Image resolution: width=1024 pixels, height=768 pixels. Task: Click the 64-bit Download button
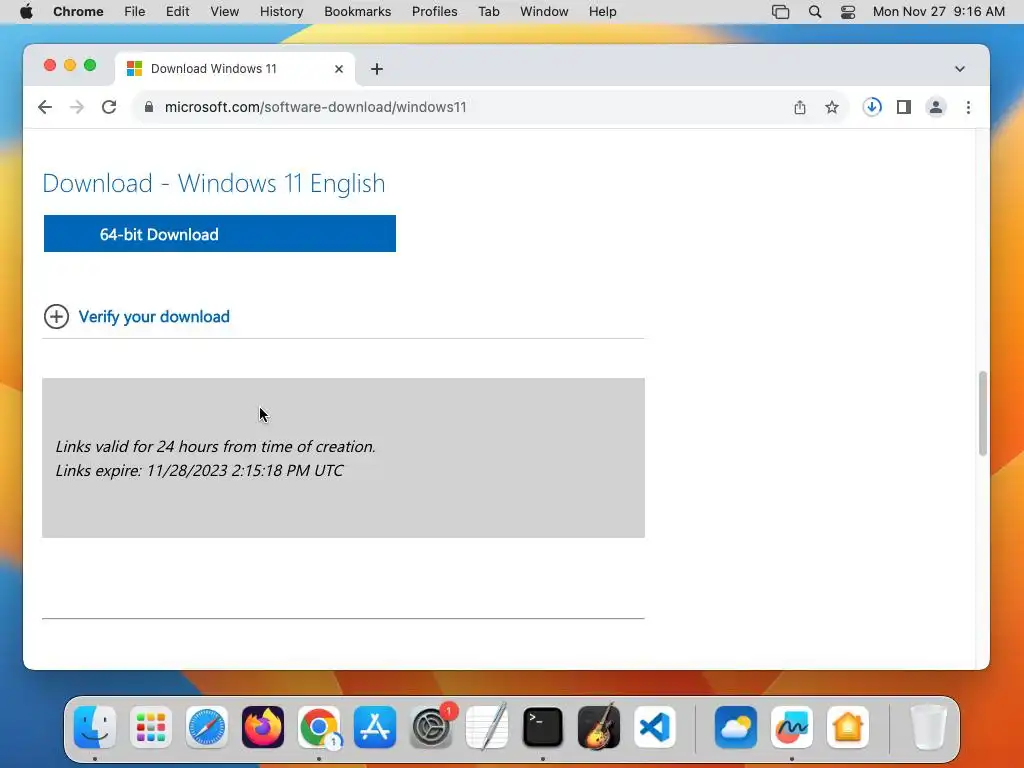click(x=219, y=234)
